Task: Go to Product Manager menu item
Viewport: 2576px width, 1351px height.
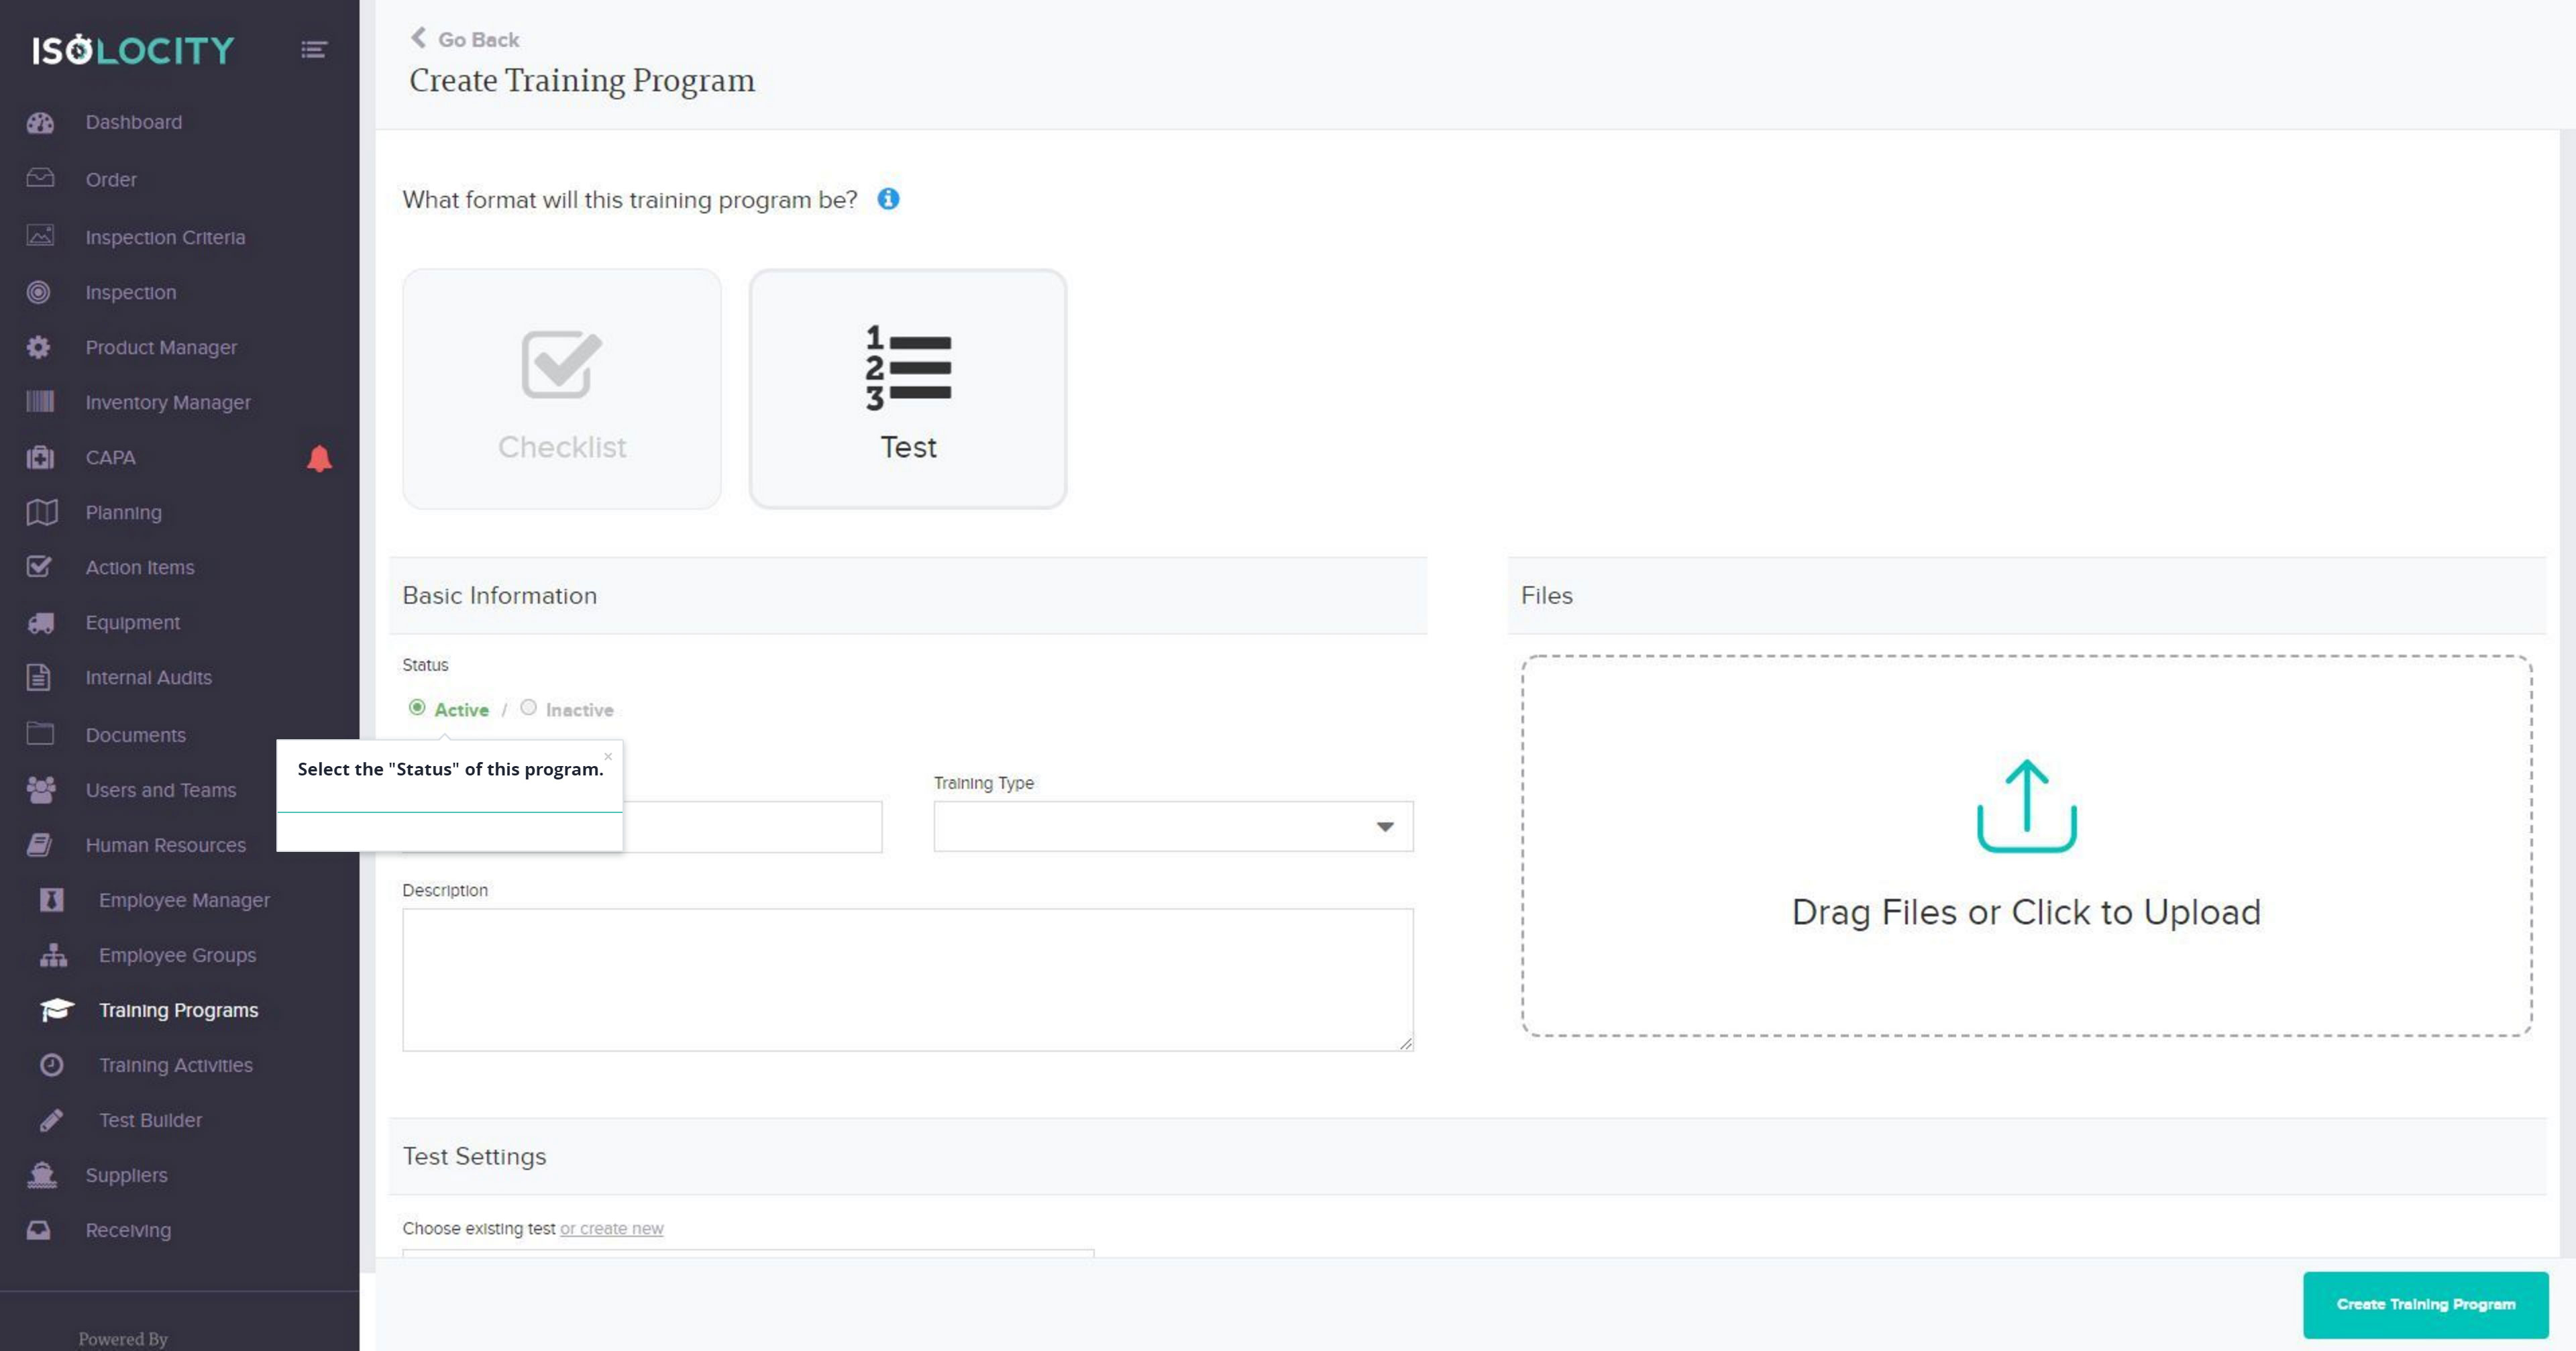Action: (x=161, y=347)
